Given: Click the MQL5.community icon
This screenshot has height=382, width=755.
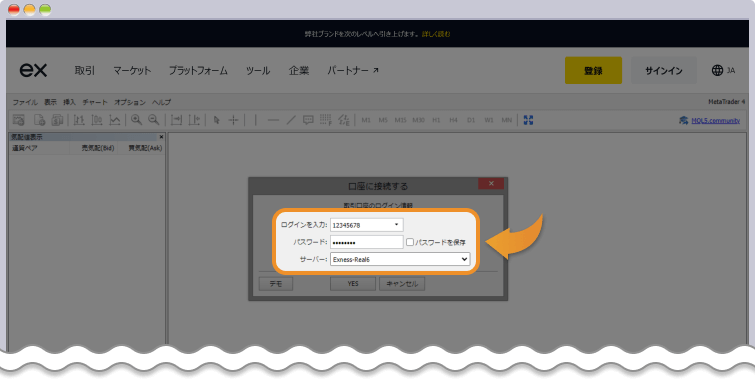Looking at the screenshot, I should tap(683, 120).
